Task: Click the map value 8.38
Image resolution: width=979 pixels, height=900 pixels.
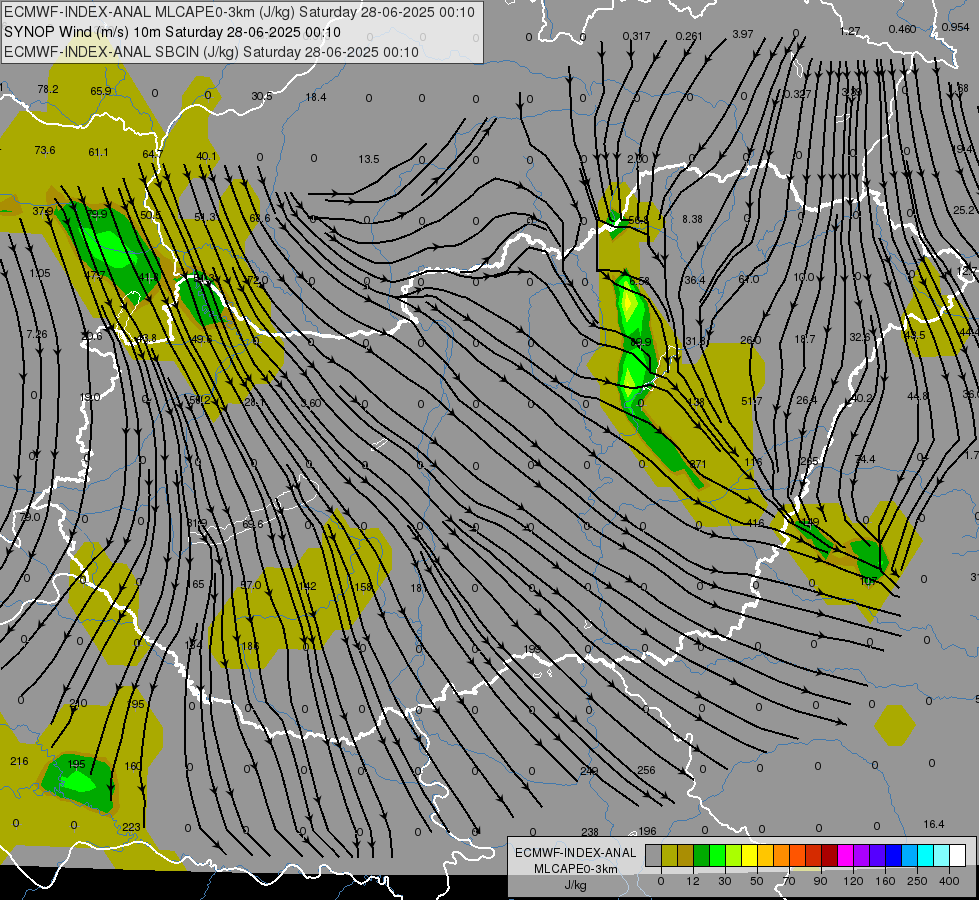Action: [x=692, y=219]
